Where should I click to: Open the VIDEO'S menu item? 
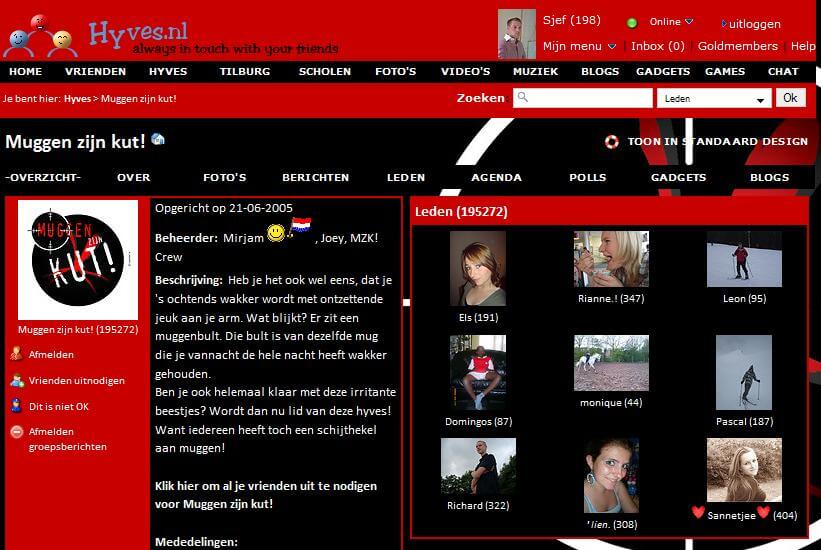pos(465,71)
